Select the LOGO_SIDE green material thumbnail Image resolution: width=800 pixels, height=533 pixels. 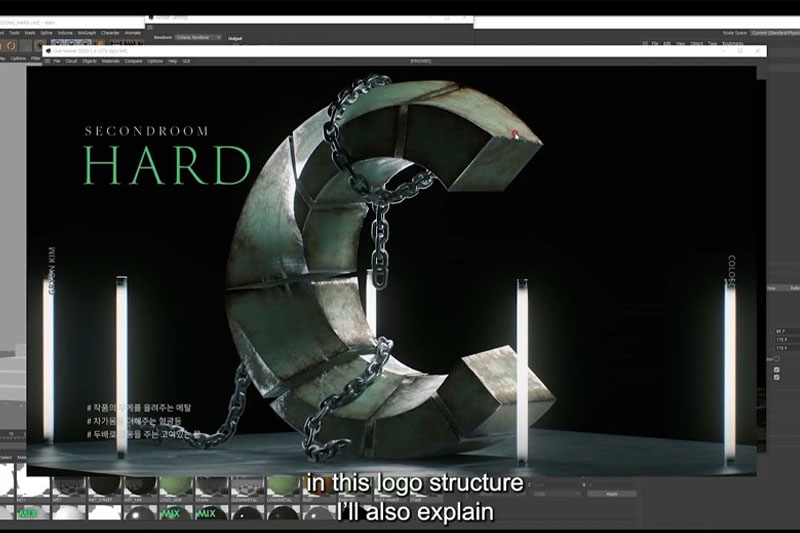point(176,488)
